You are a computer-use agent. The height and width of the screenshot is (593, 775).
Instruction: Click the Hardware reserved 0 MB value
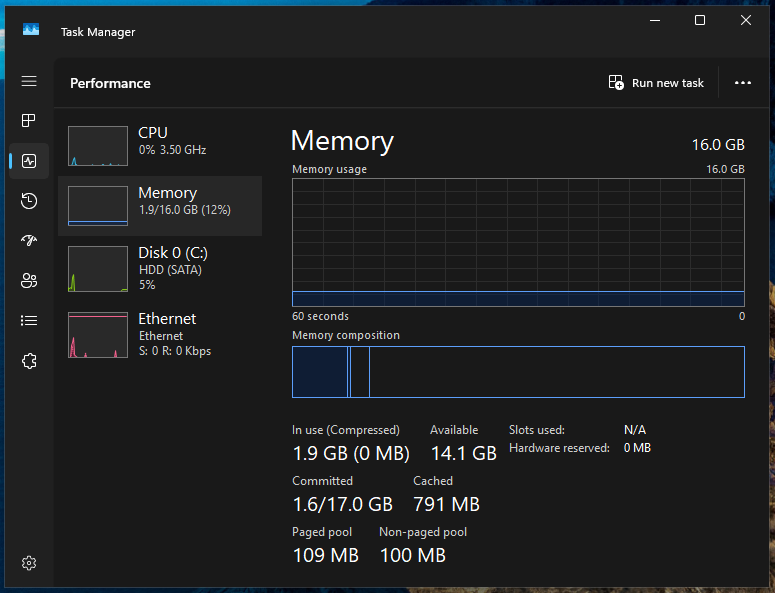point(637,448)
